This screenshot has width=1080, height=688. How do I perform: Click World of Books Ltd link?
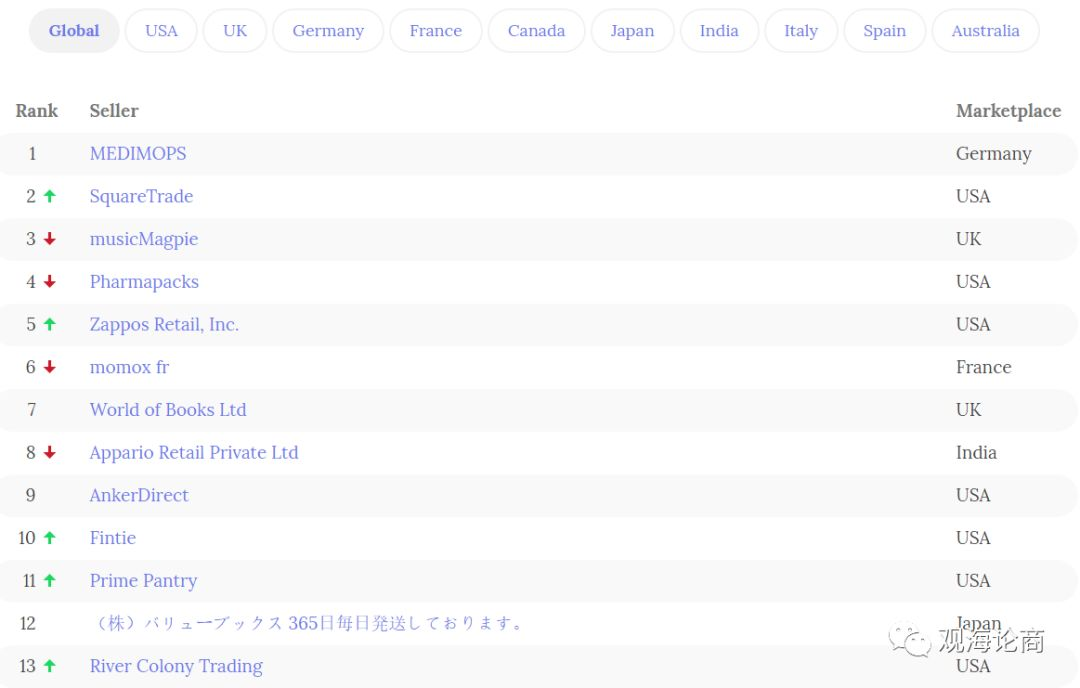168,410
